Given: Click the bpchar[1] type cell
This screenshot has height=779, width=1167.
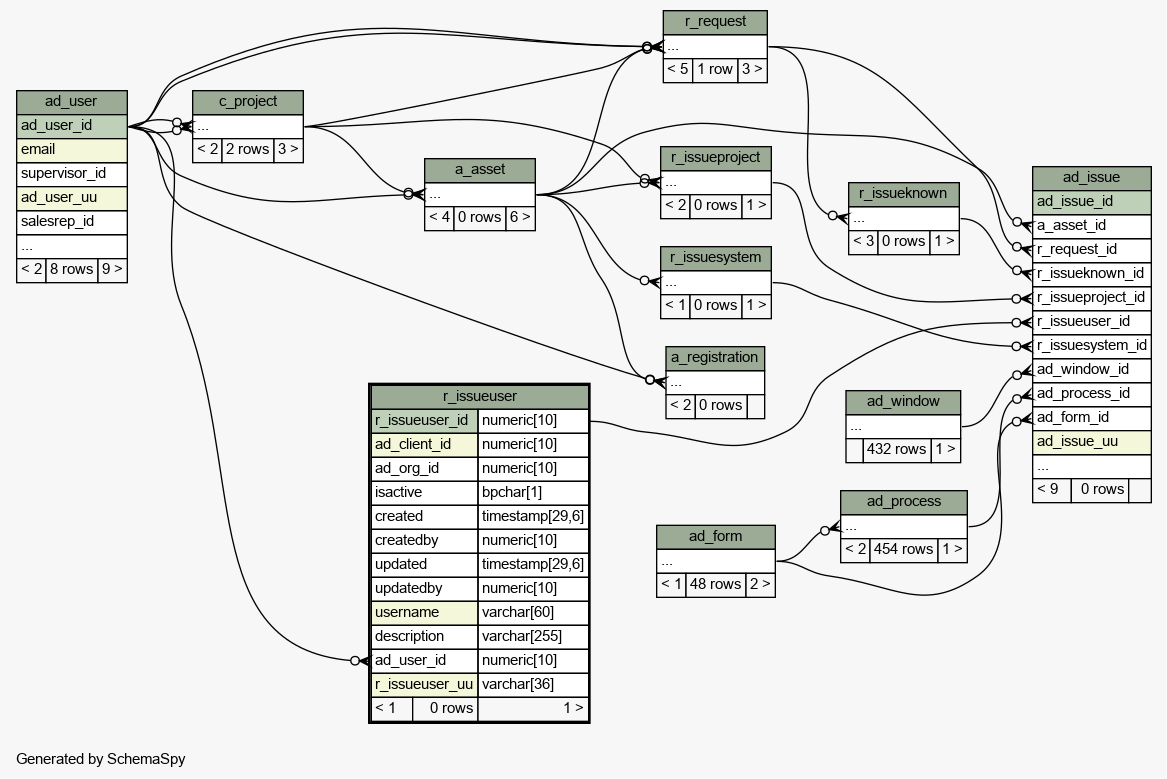Looking at the screenshot, I should [x=533, y=493].
